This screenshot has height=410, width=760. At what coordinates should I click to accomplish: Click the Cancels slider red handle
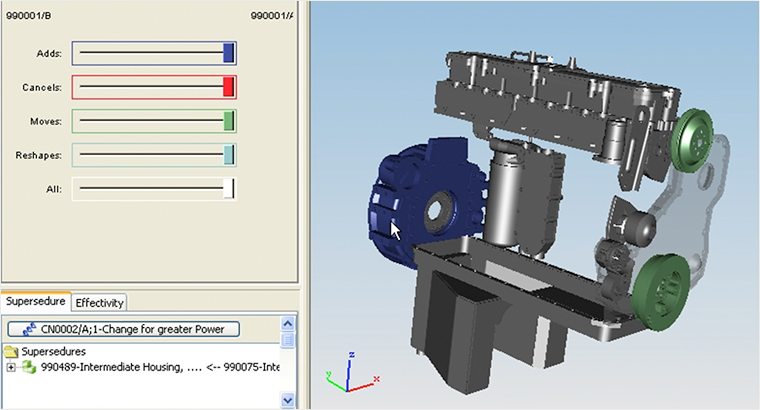click(228, 87)
